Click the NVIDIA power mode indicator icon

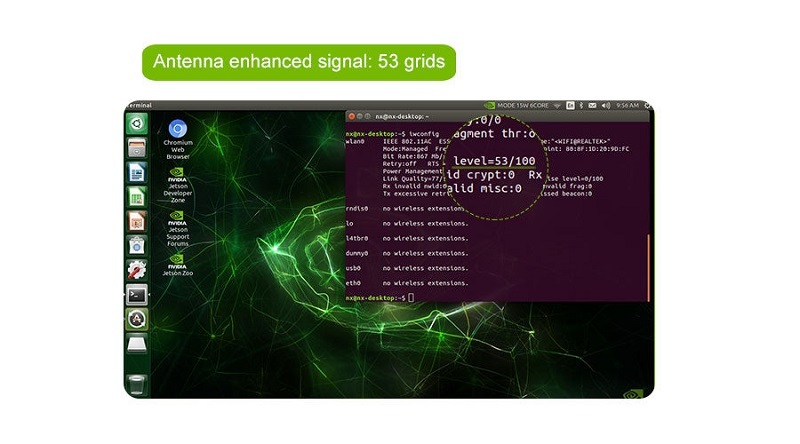pos(489,106)
